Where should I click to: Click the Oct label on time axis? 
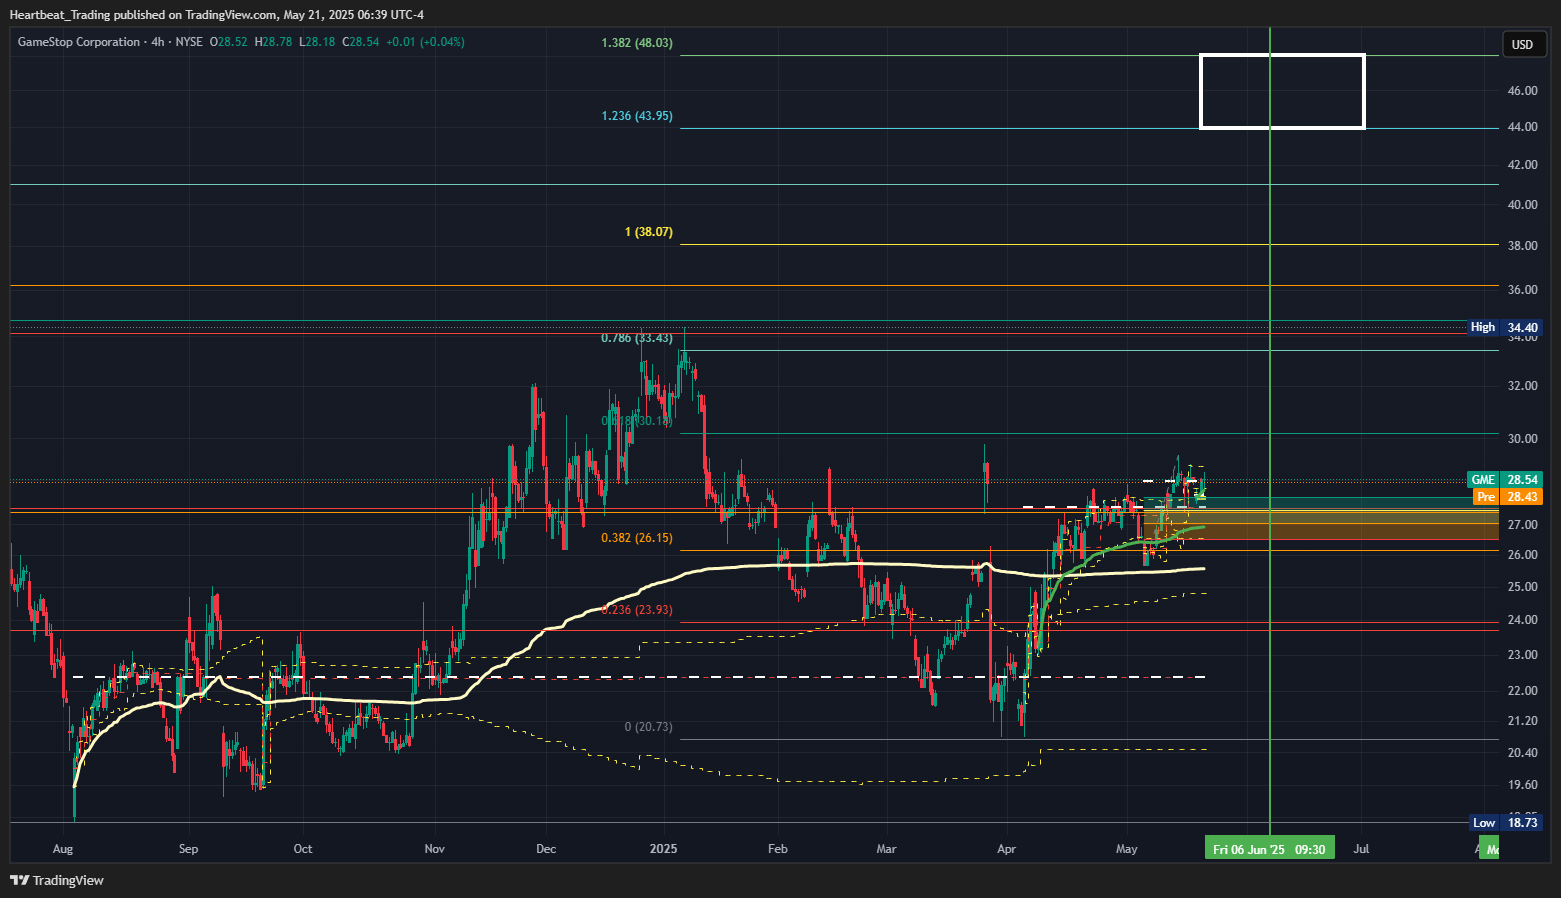[303, 849]
